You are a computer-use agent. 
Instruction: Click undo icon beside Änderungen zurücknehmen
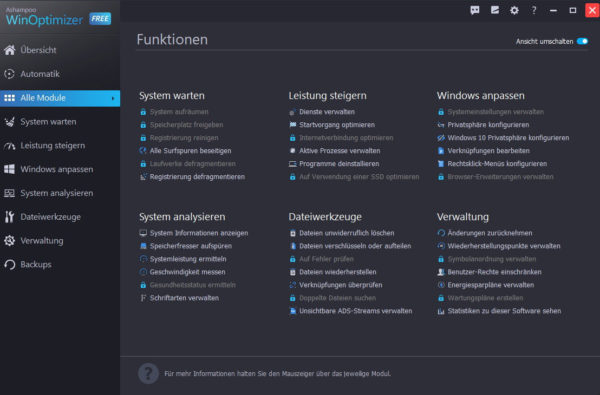[x=441, y=233]
